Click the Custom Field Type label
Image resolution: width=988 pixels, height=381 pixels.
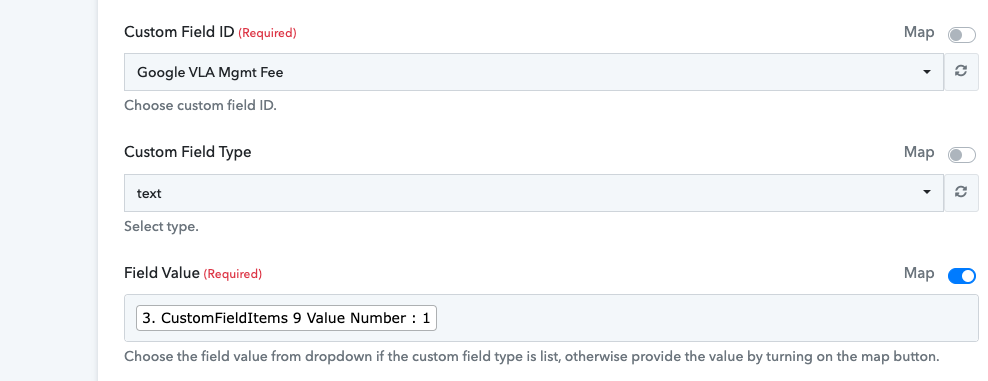pyautogui.click(x=188, y=152)
